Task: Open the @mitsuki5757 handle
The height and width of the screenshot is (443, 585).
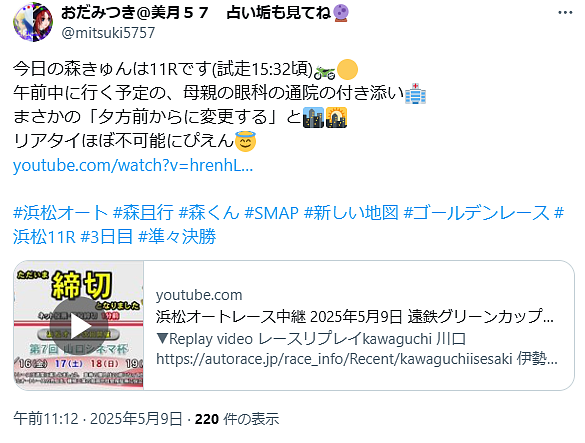Action: pyautogui.click(x=108, y=33)
